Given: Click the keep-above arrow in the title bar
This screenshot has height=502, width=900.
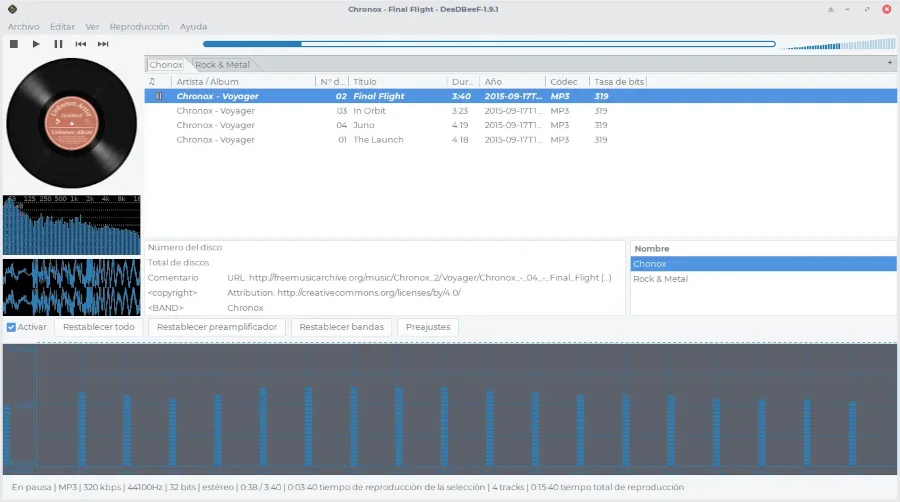Looking at the screenshot, I should click(831, 9).
